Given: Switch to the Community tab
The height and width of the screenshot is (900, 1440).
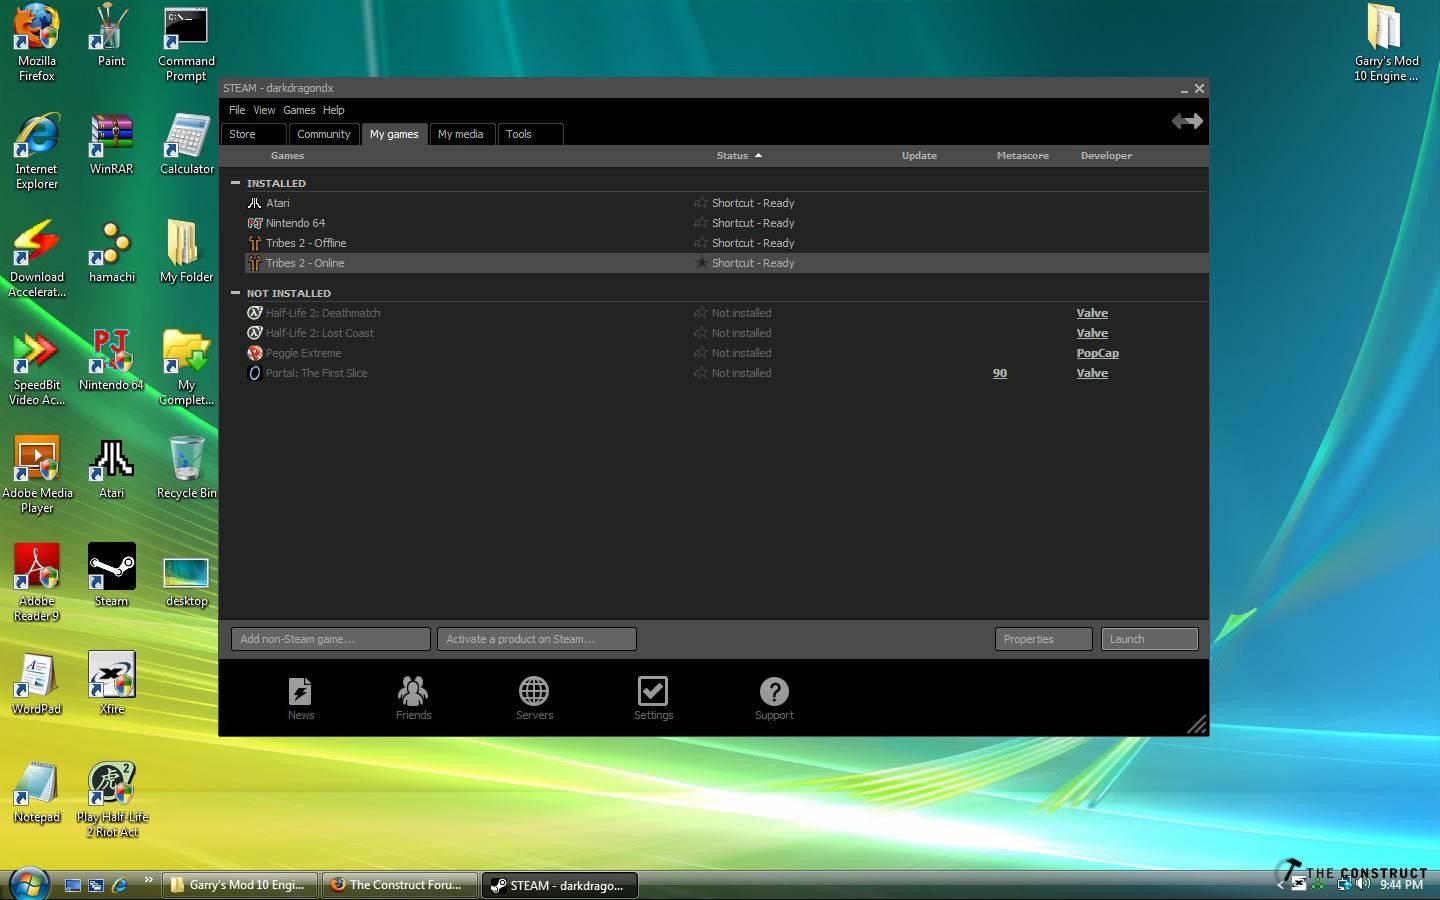Looking at the screenshot, I should pos(324,134).
